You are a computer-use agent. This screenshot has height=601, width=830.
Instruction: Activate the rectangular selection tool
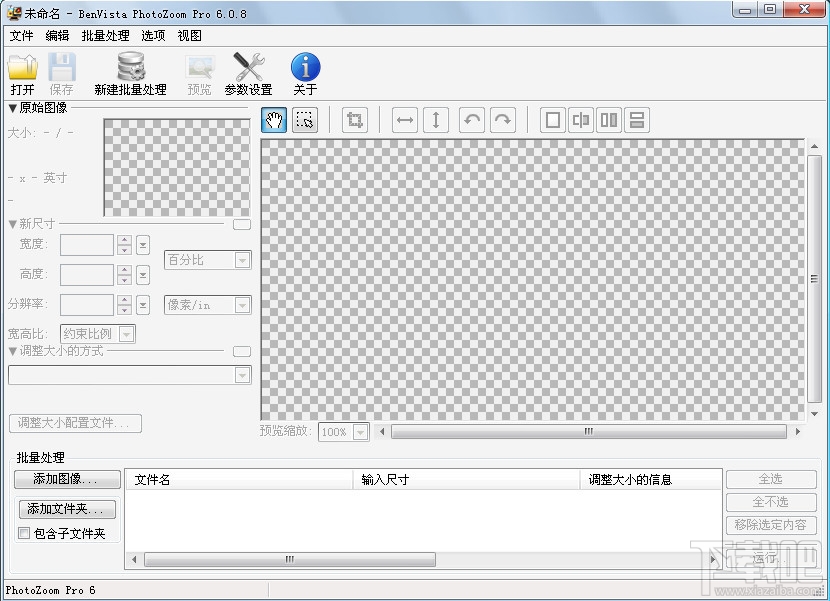point(305,120)
